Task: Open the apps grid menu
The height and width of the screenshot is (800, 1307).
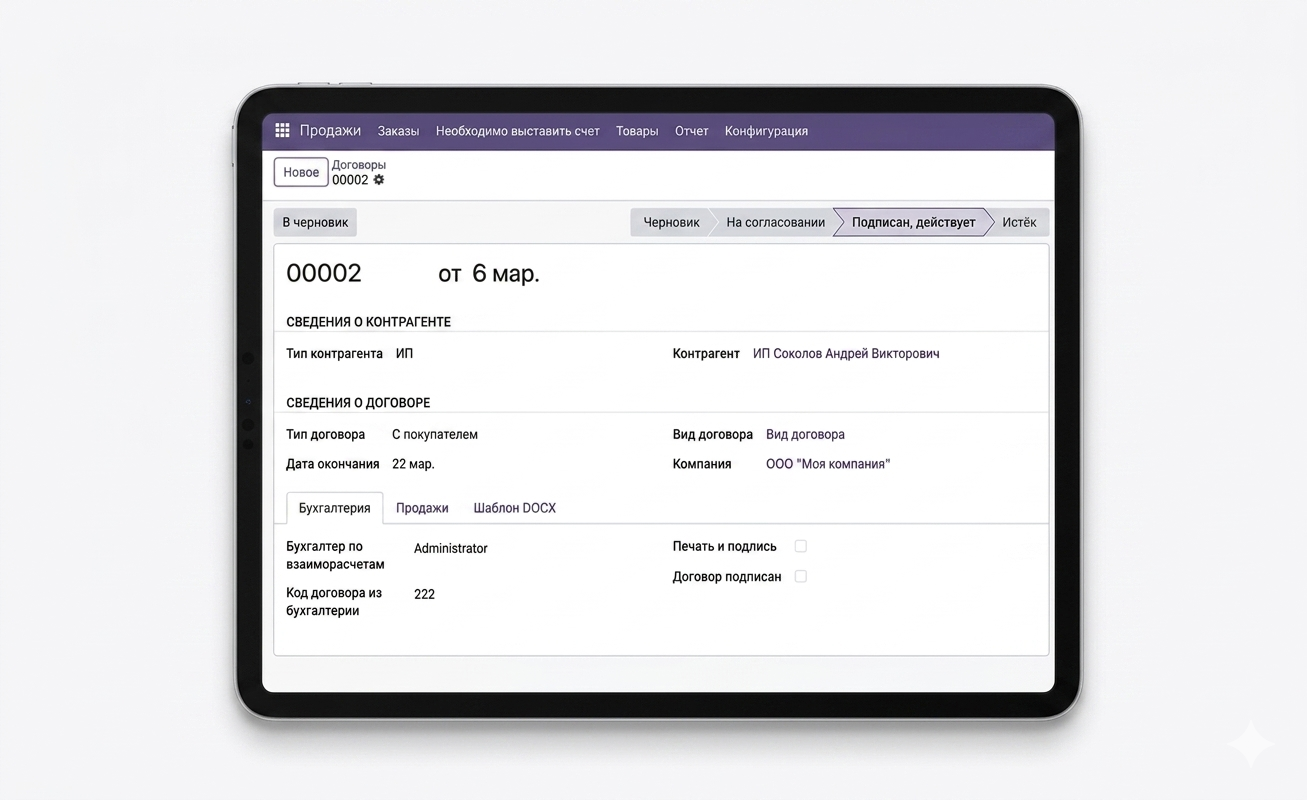Action: click(281, 130)
